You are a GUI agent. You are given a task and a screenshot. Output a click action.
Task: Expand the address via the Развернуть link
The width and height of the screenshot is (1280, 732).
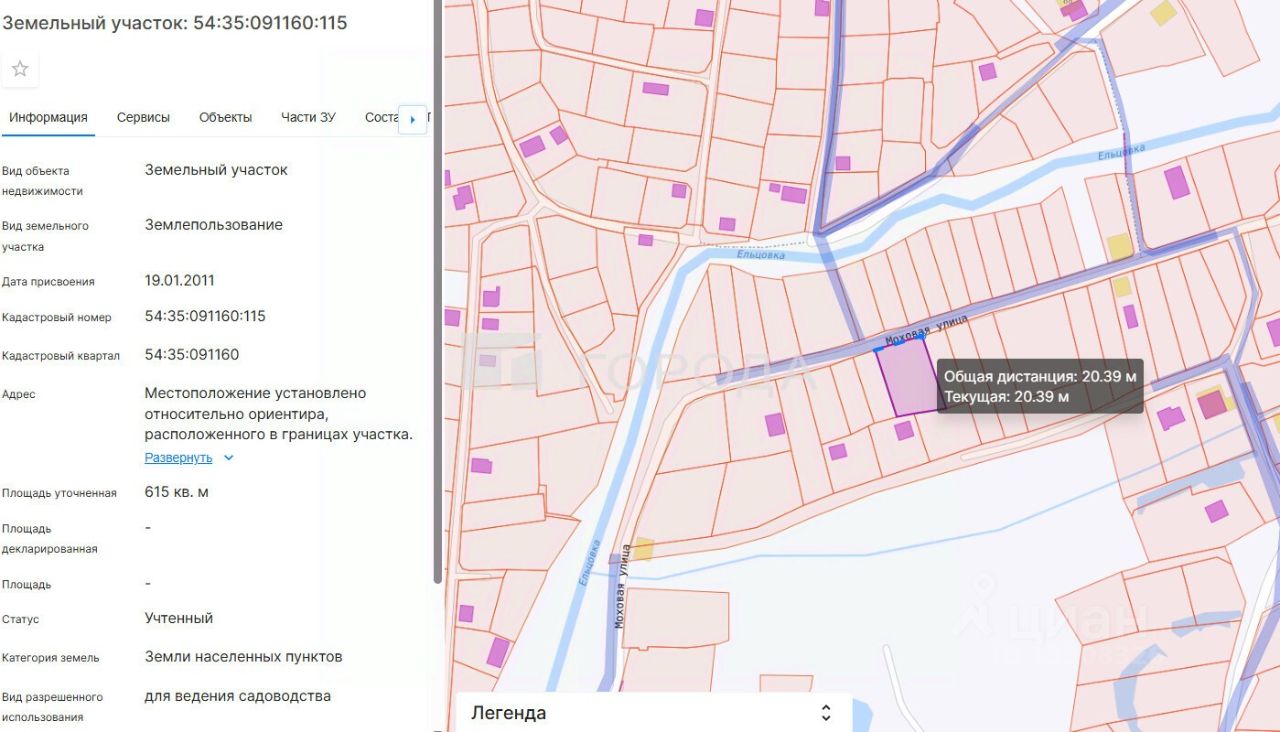[x=178, y=457]
